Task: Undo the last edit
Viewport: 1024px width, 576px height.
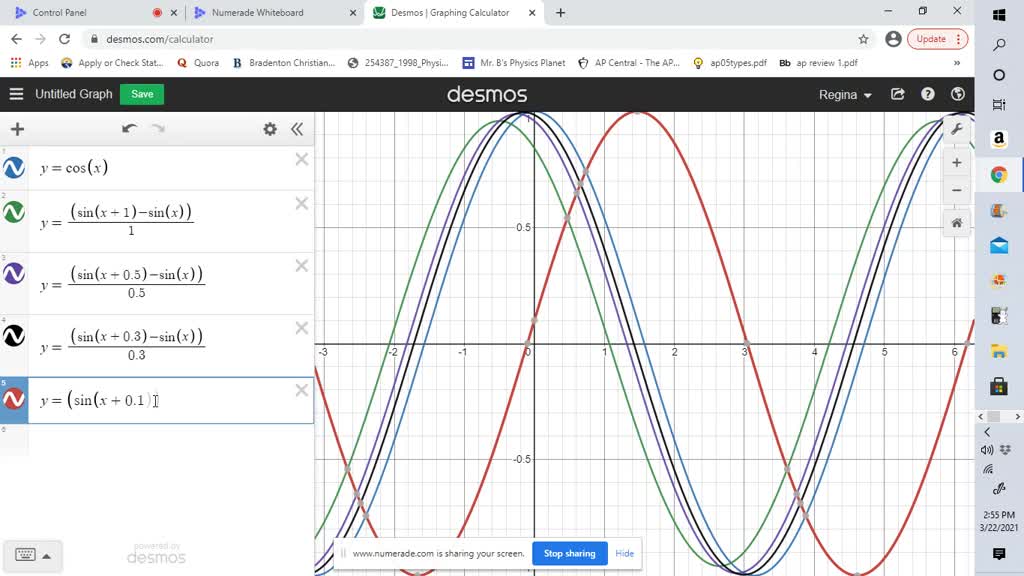Action: 129,129
